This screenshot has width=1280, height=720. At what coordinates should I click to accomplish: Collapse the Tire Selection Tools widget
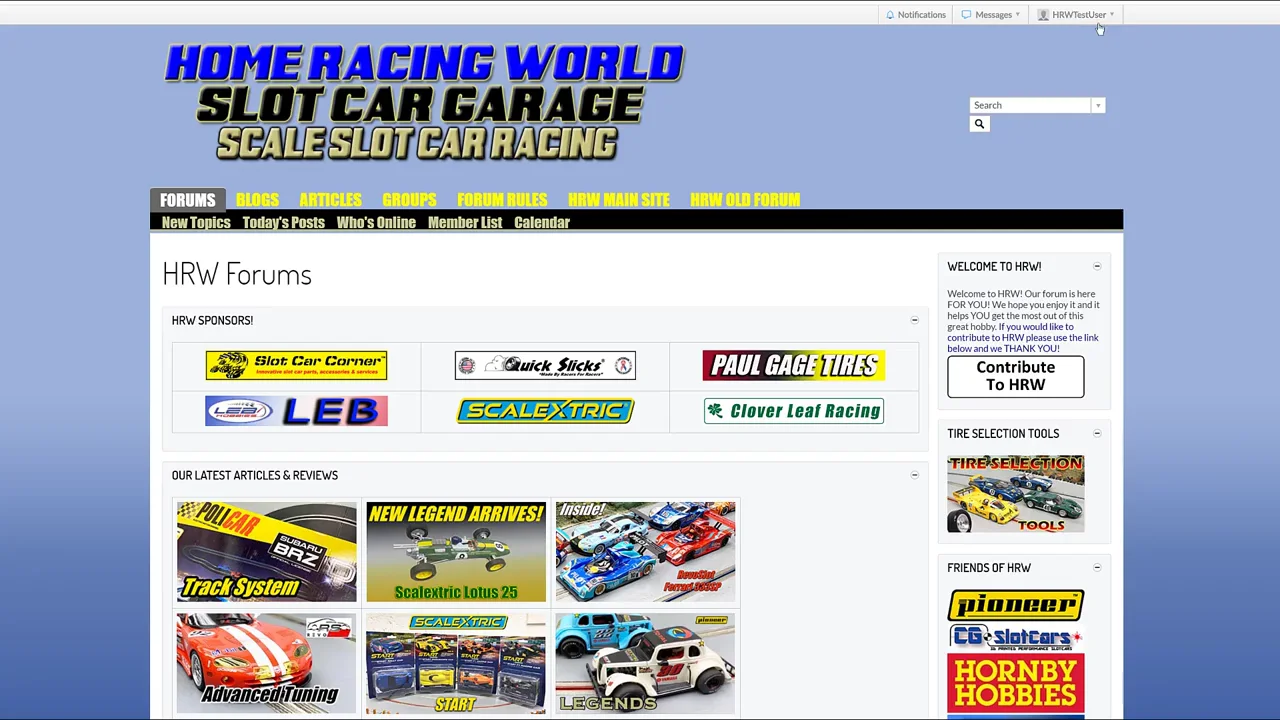point(1097,433)
